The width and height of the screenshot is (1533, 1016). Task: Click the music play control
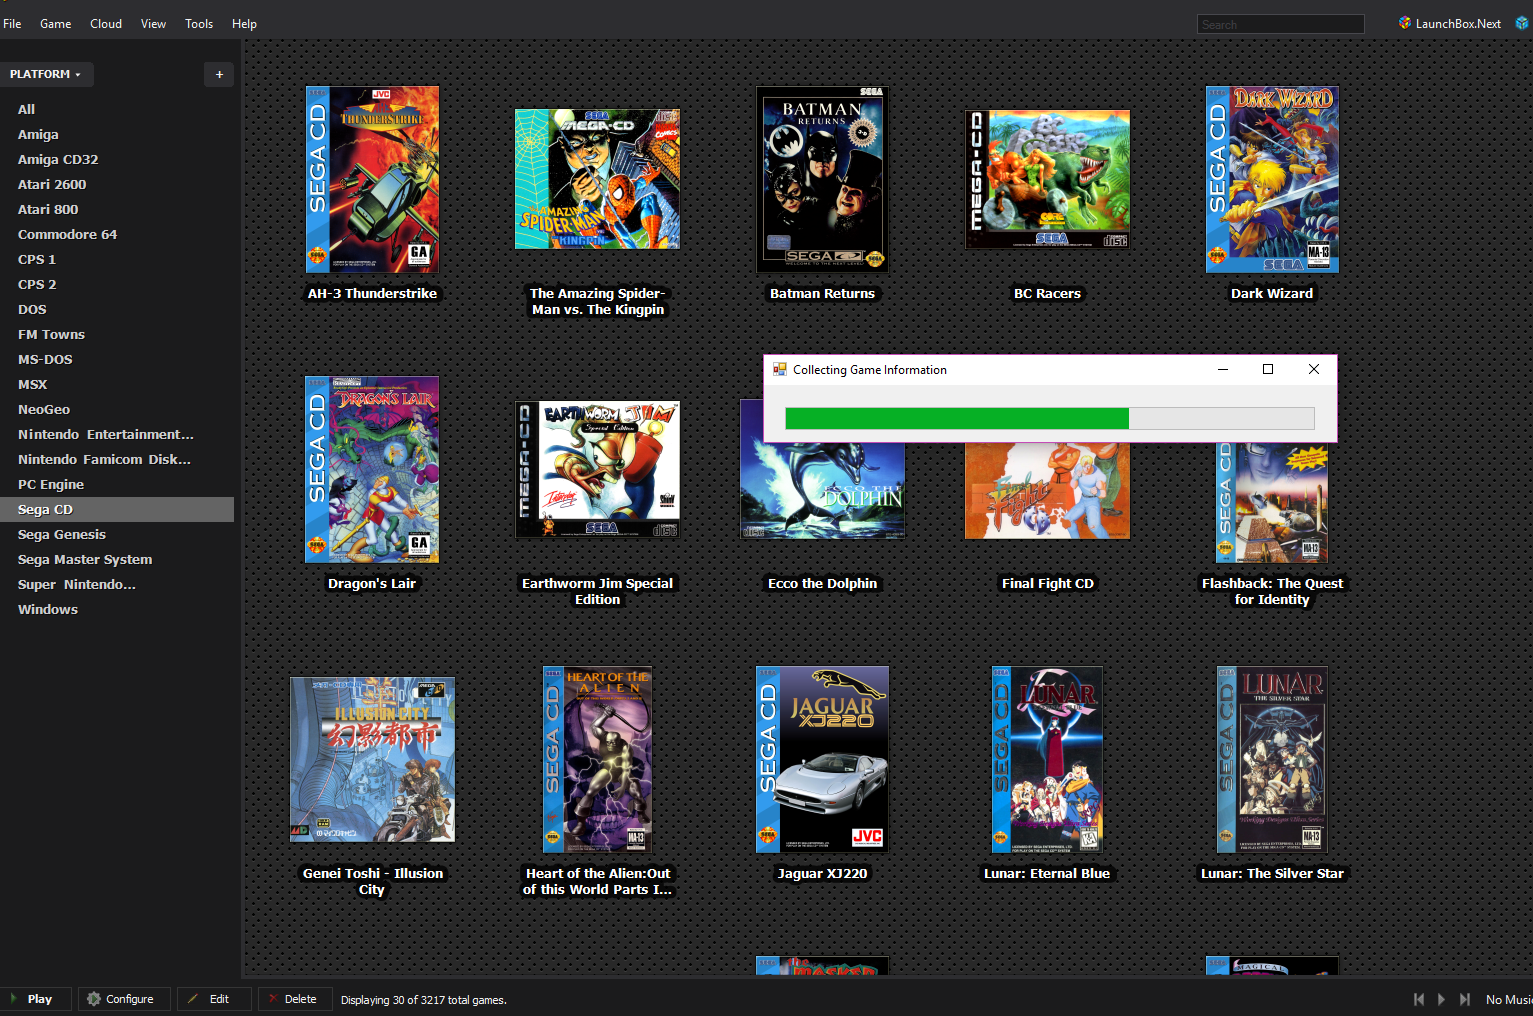point(1441,999)
